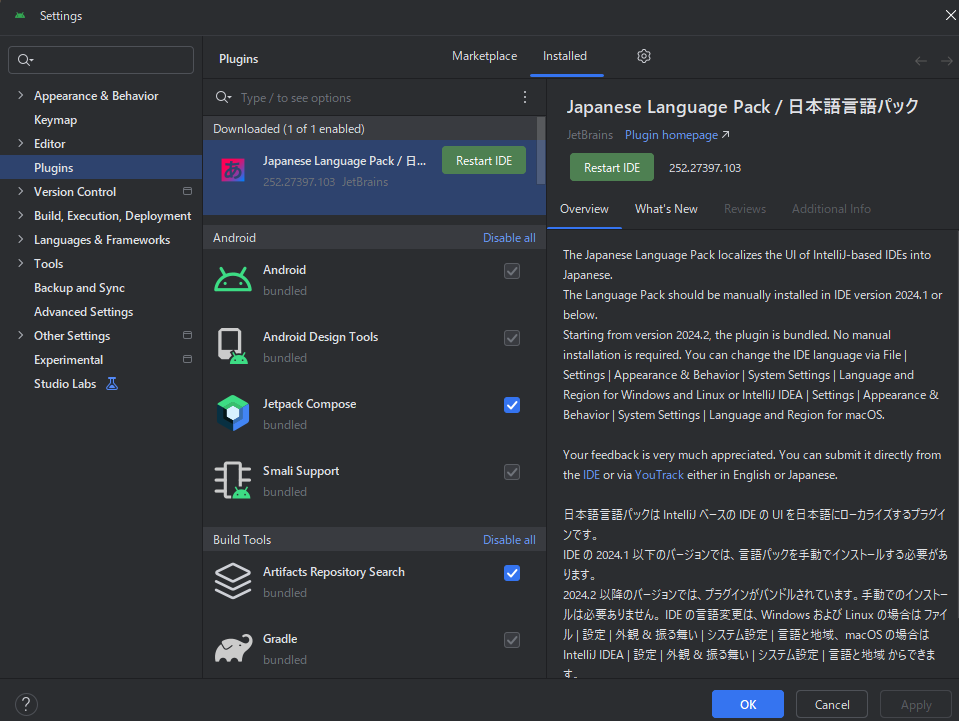Image resolution: width=959 pixels, height=721 pixels.
Task: Open the What's New tab
Action: [666, 209]
